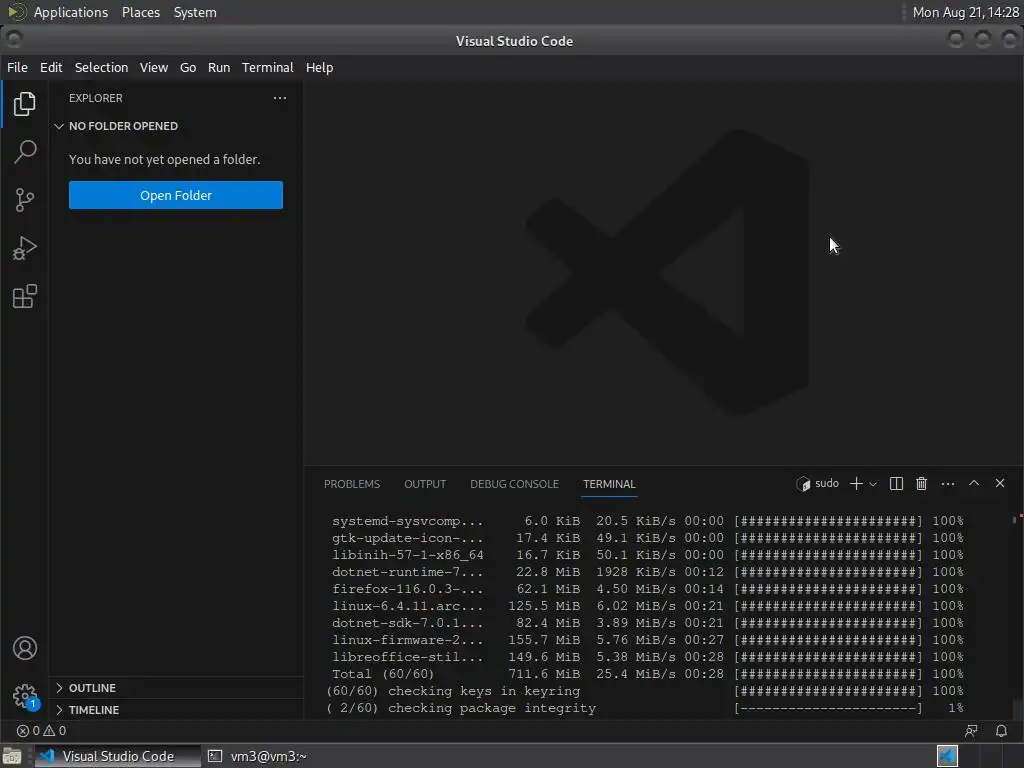Open the Accounts icon in activity bar

[x=25, y=648]
